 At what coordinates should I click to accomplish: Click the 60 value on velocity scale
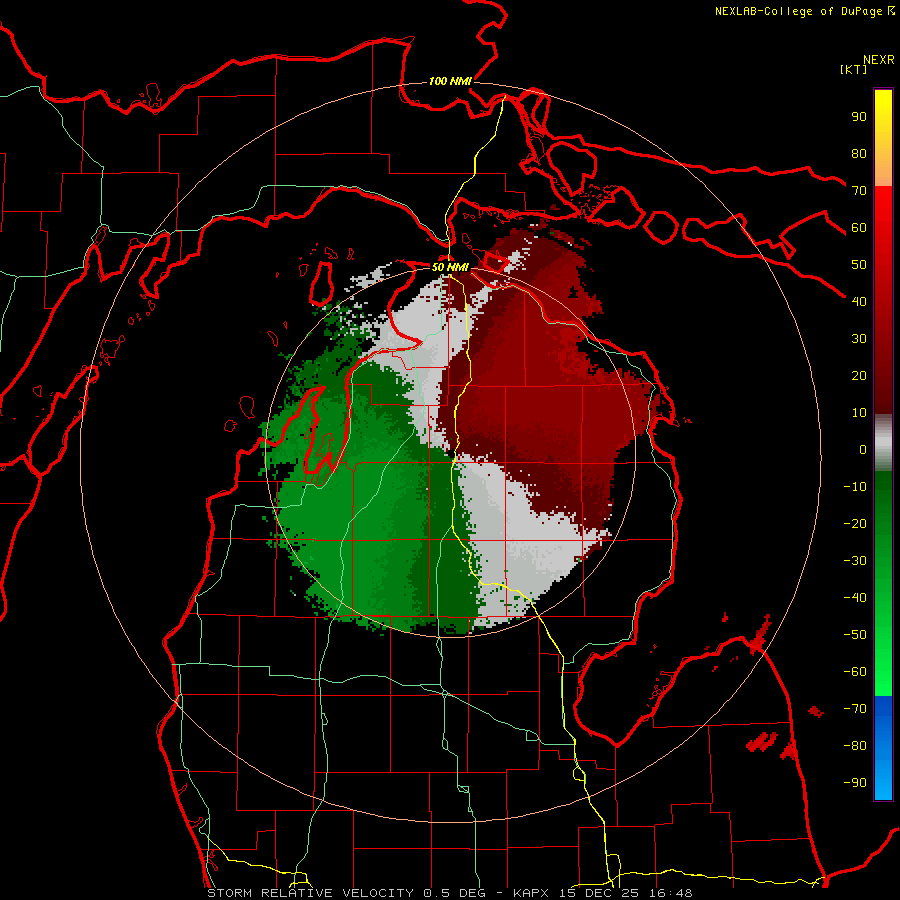(859, 228)
